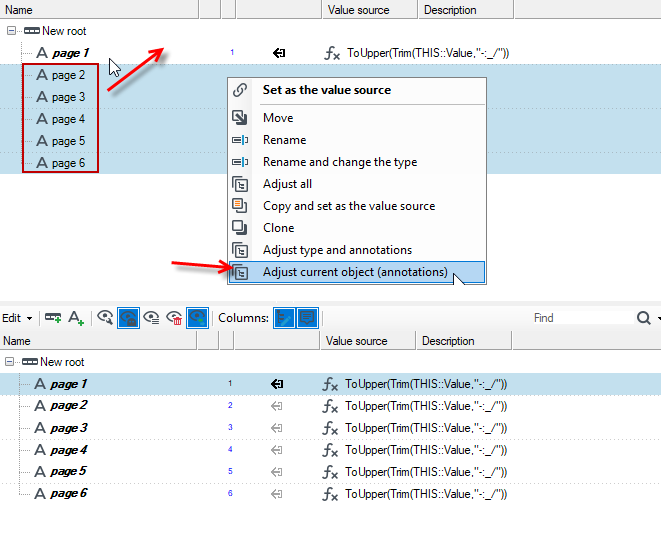This screenshot has width=661, height=543.
Task: Click the add attribute A-plus icon
Action: tap(76, 318)
